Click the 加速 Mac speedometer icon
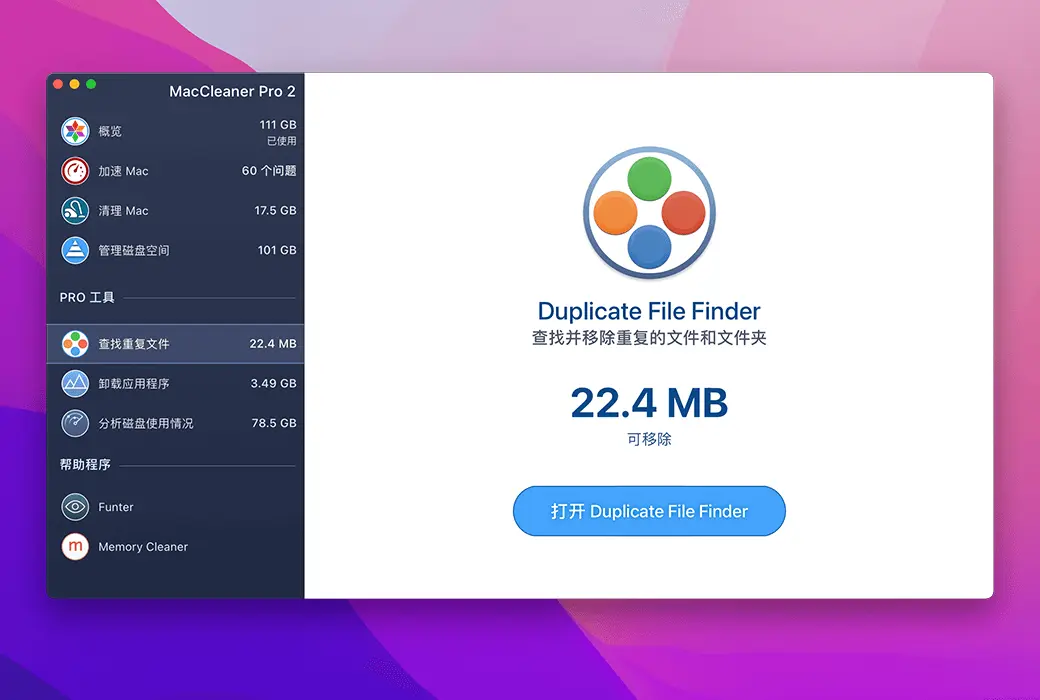This screenshot has width=1040, height=700. point(75,171)
